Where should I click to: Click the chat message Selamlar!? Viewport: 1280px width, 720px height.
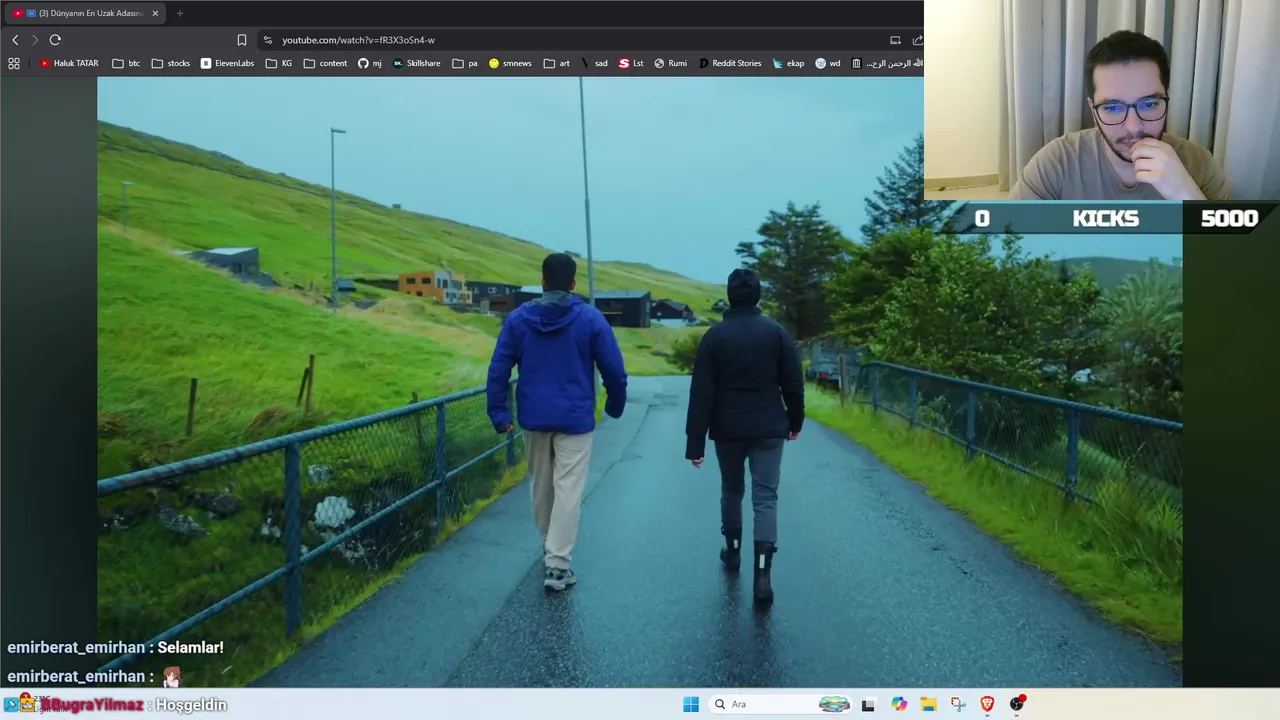tap(190, 648)
